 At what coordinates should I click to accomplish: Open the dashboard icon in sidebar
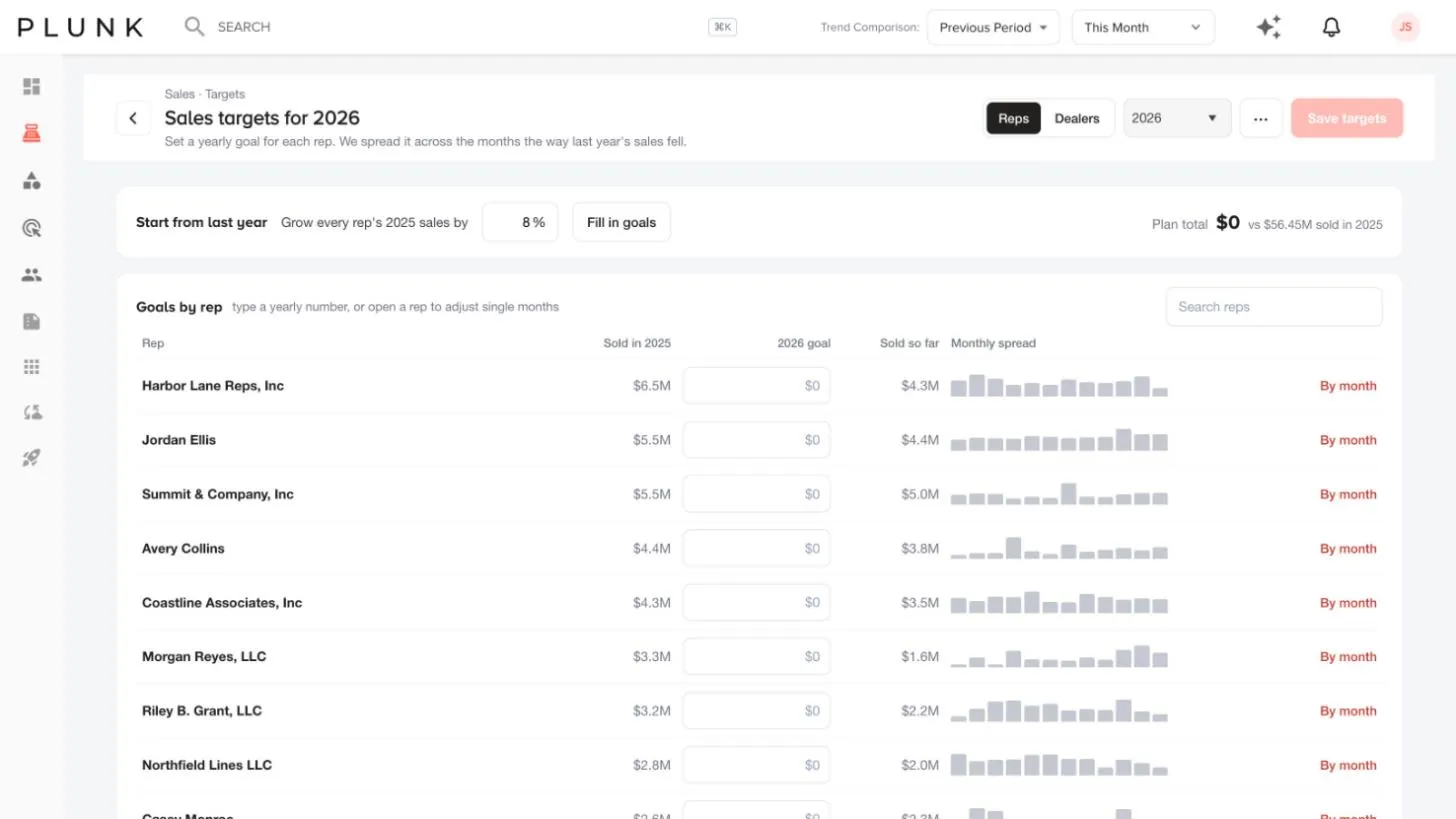pos(31,87)
